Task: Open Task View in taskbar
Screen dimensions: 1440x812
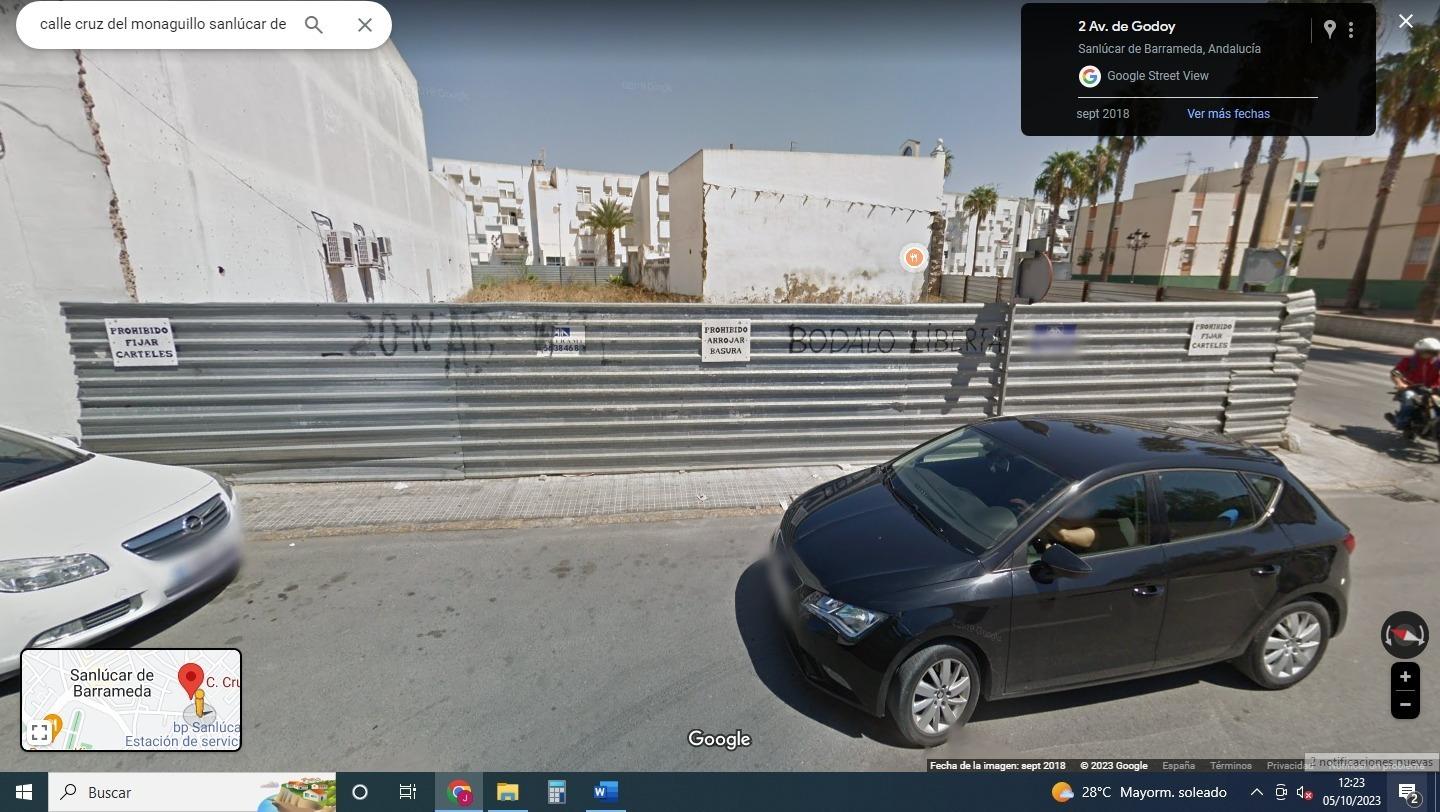Action: [408, 792]
